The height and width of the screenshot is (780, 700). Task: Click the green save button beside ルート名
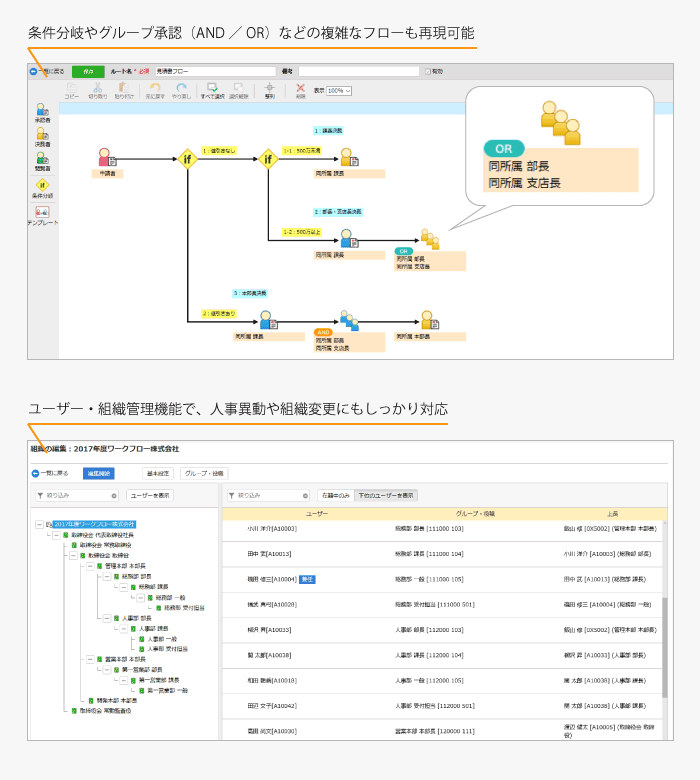(87, 72)
